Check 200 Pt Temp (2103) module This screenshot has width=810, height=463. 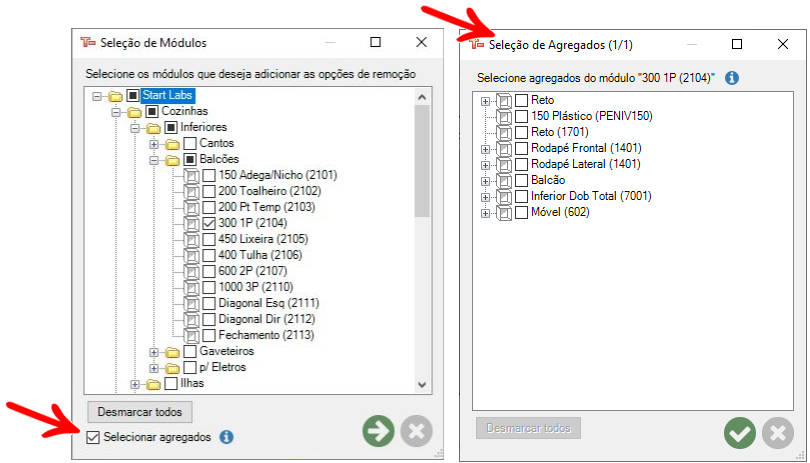(x=209, y=207)
